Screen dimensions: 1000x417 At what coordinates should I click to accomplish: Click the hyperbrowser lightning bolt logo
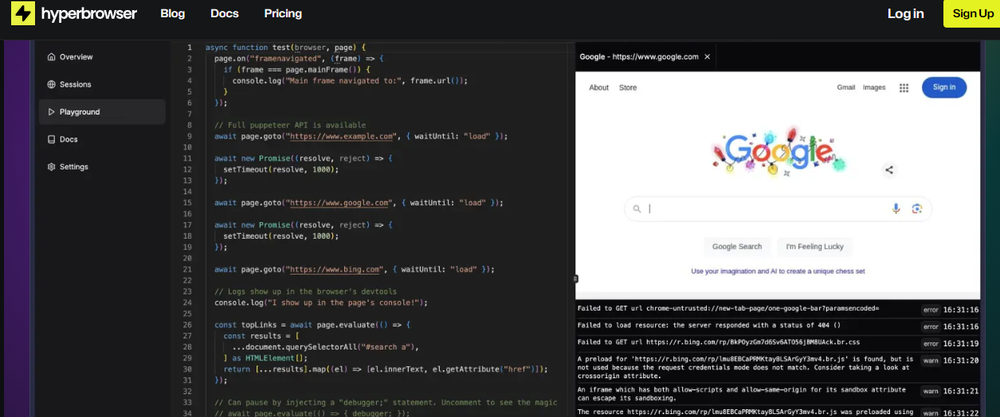point(24,13)
